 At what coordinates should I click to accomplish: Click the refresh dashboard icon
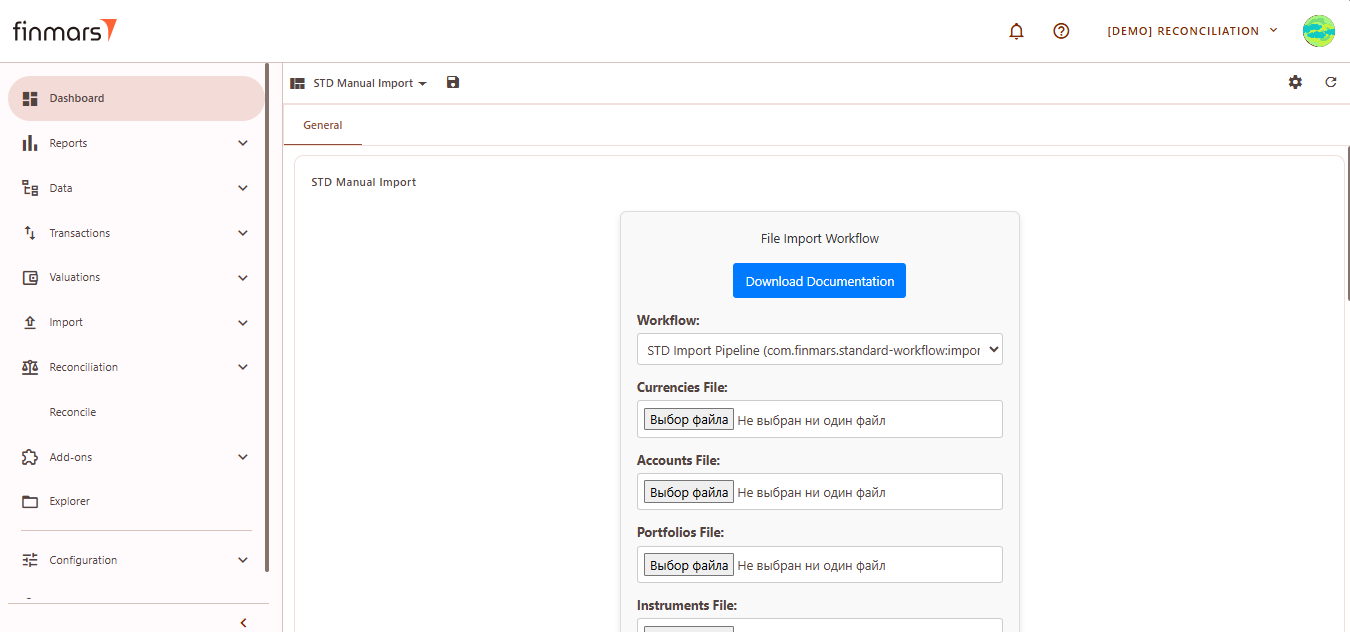[1330, 83]
